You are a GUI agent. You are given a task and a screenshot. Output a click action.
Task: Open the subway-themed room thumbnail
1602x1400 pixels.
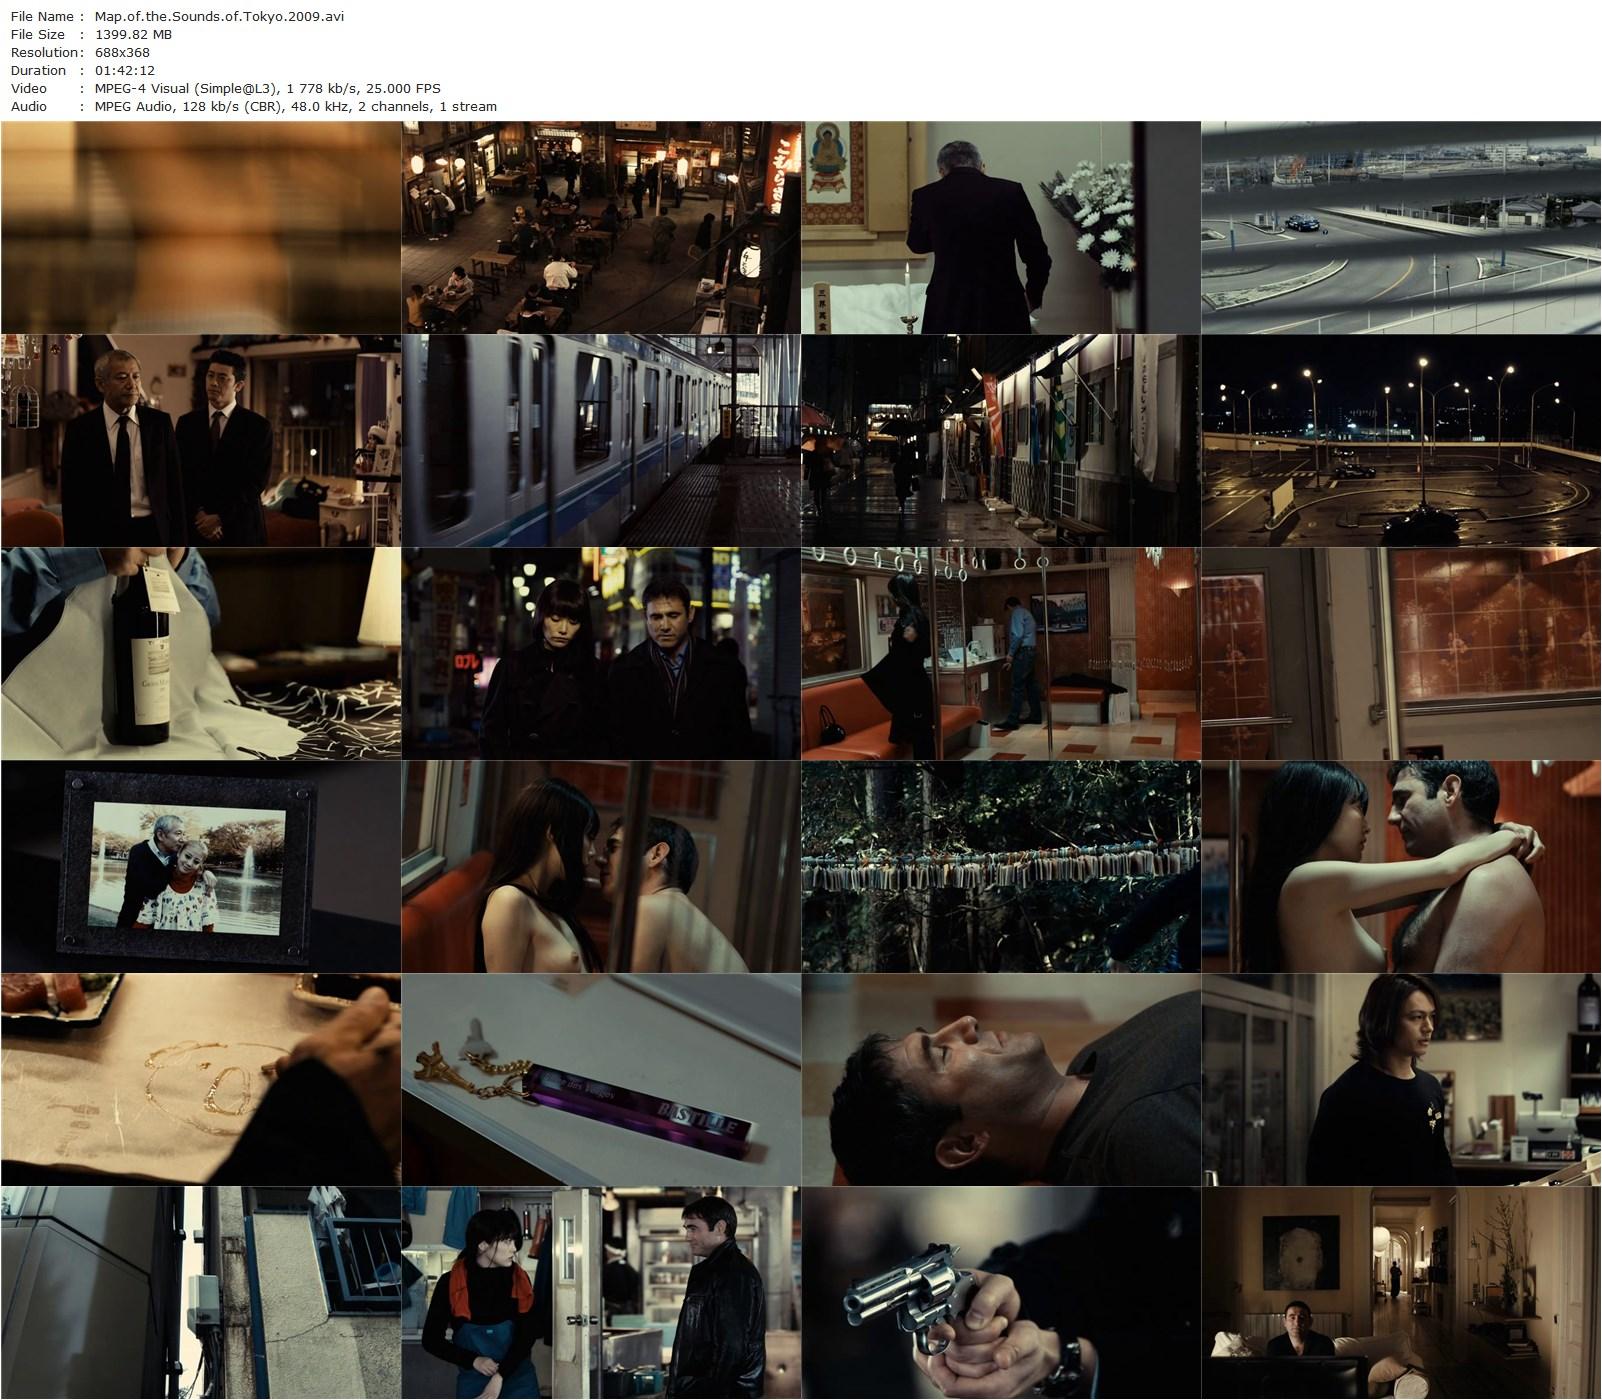(1001, 654)
